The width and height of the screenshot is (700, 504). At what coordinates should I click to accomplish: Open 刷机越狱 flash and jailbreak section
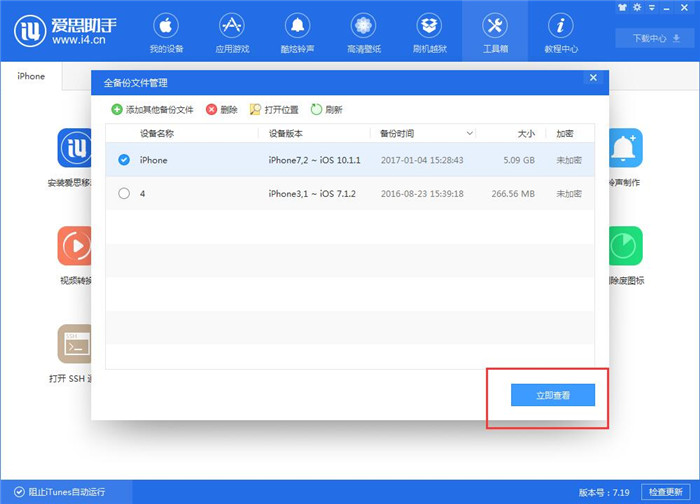tap(429, 33)
